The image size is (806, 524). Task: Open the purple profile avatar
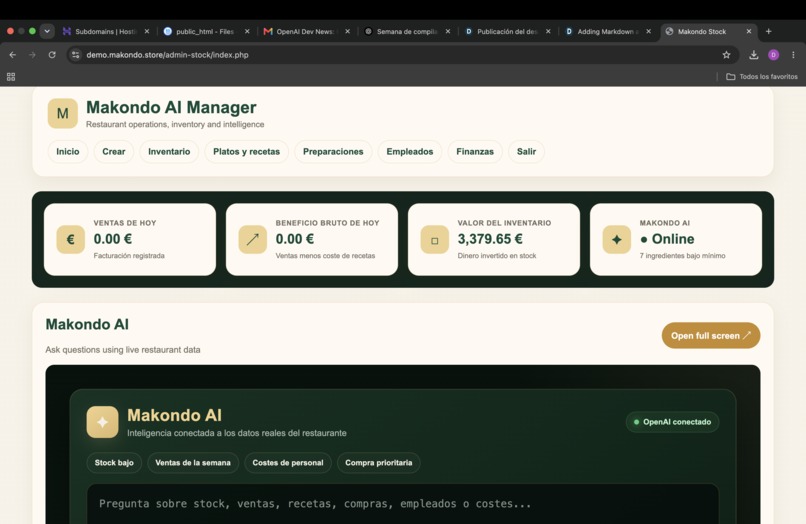[x=774, y=55]
